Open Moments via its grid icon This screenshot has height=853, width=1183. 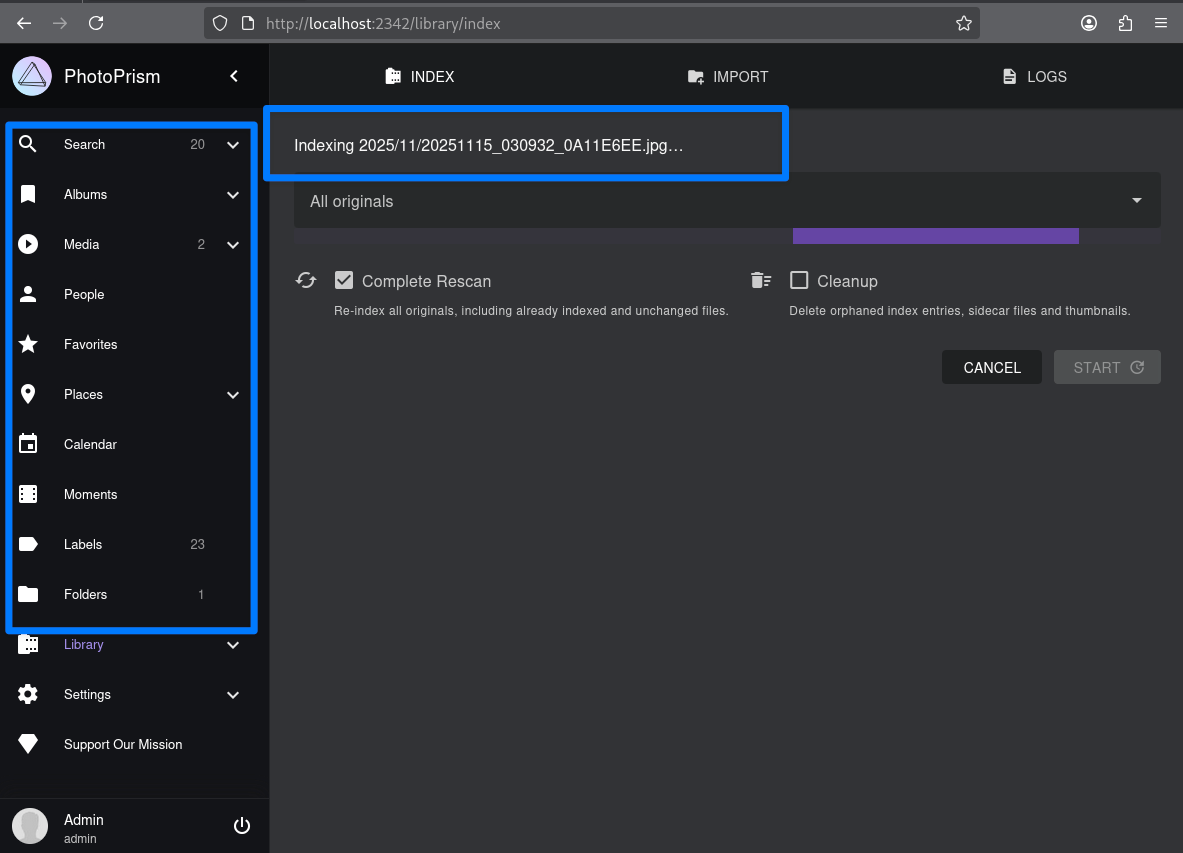click(x=28, y=494)
